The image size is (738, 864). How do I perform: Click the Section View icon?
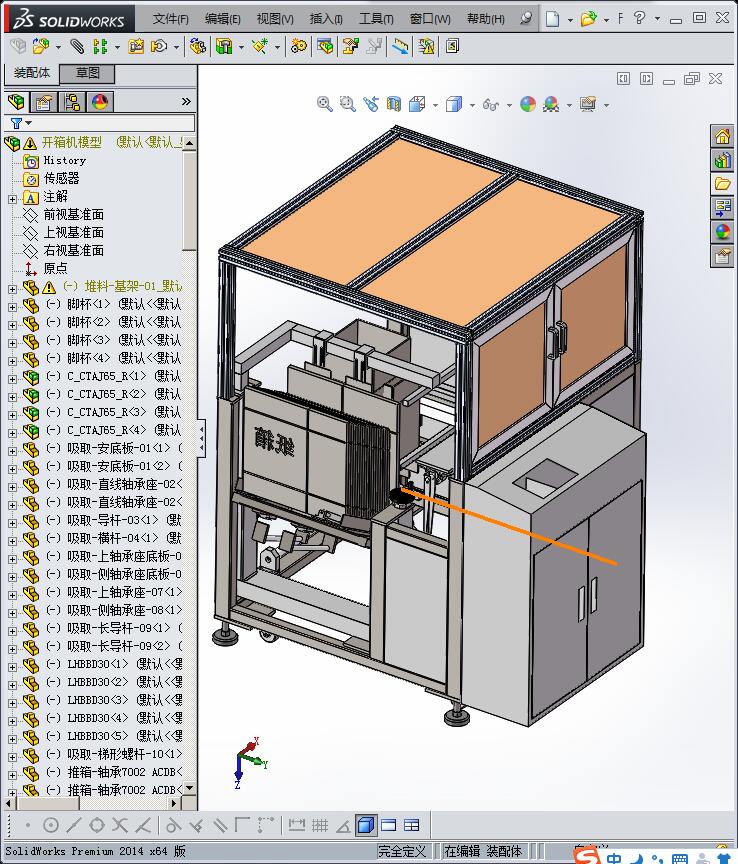click(394, 104)
